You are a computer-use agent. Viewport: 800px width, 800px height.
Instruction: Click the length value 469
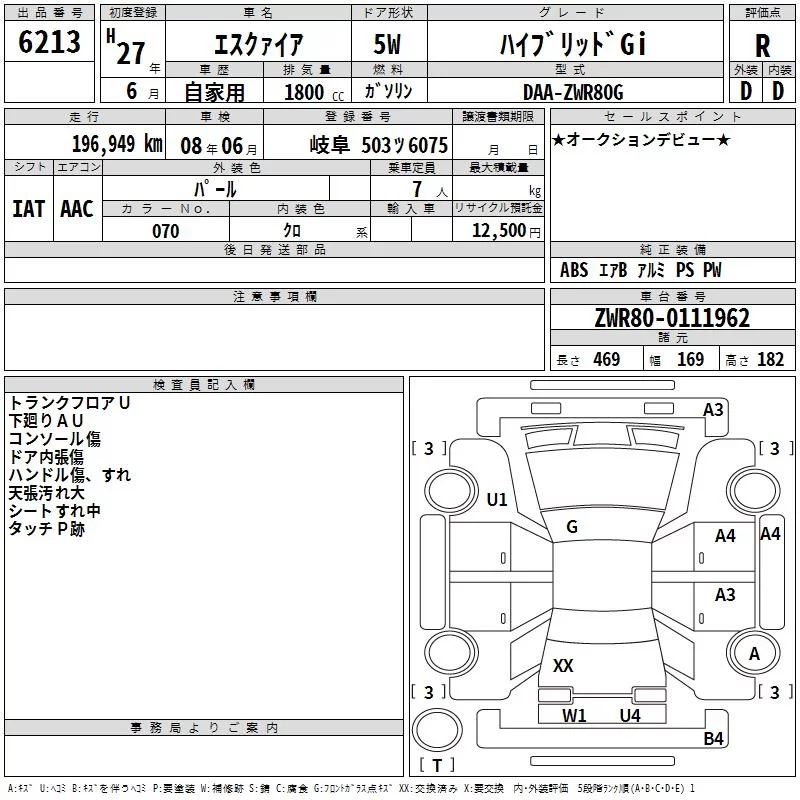[606, 360]
